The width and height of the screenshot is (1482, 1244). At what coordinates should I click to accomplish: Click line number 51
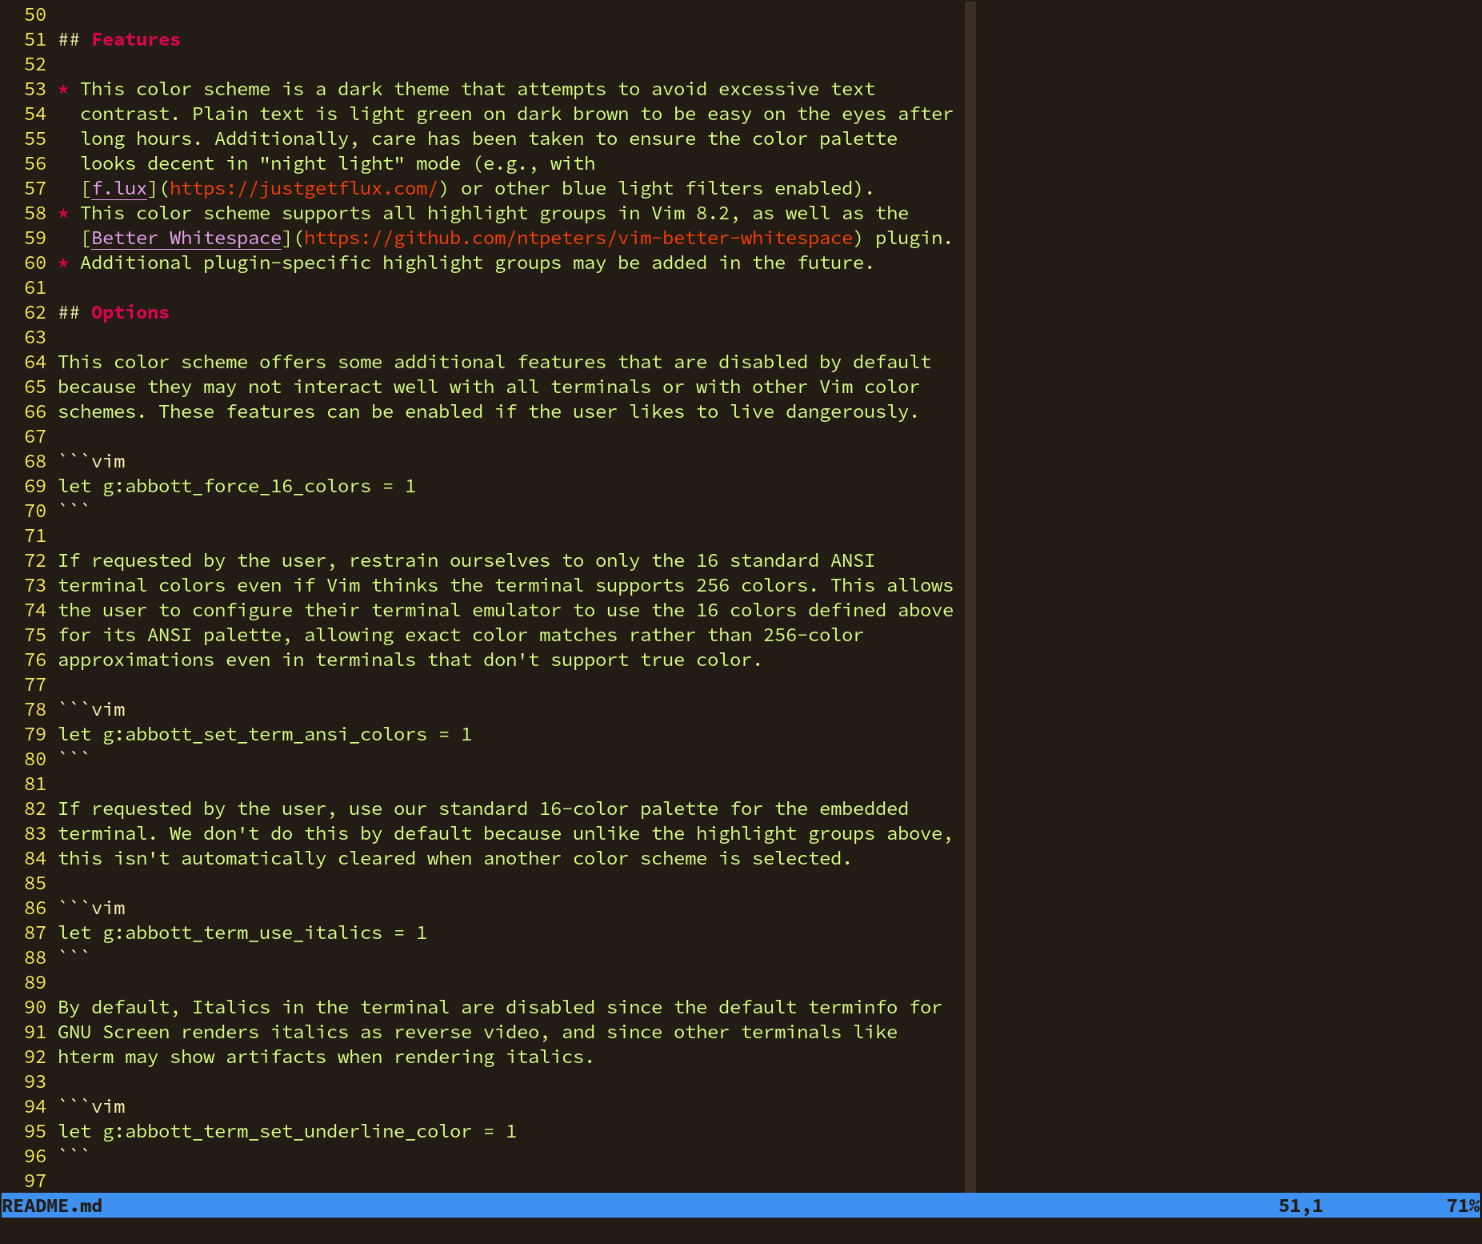pos(35,39)
